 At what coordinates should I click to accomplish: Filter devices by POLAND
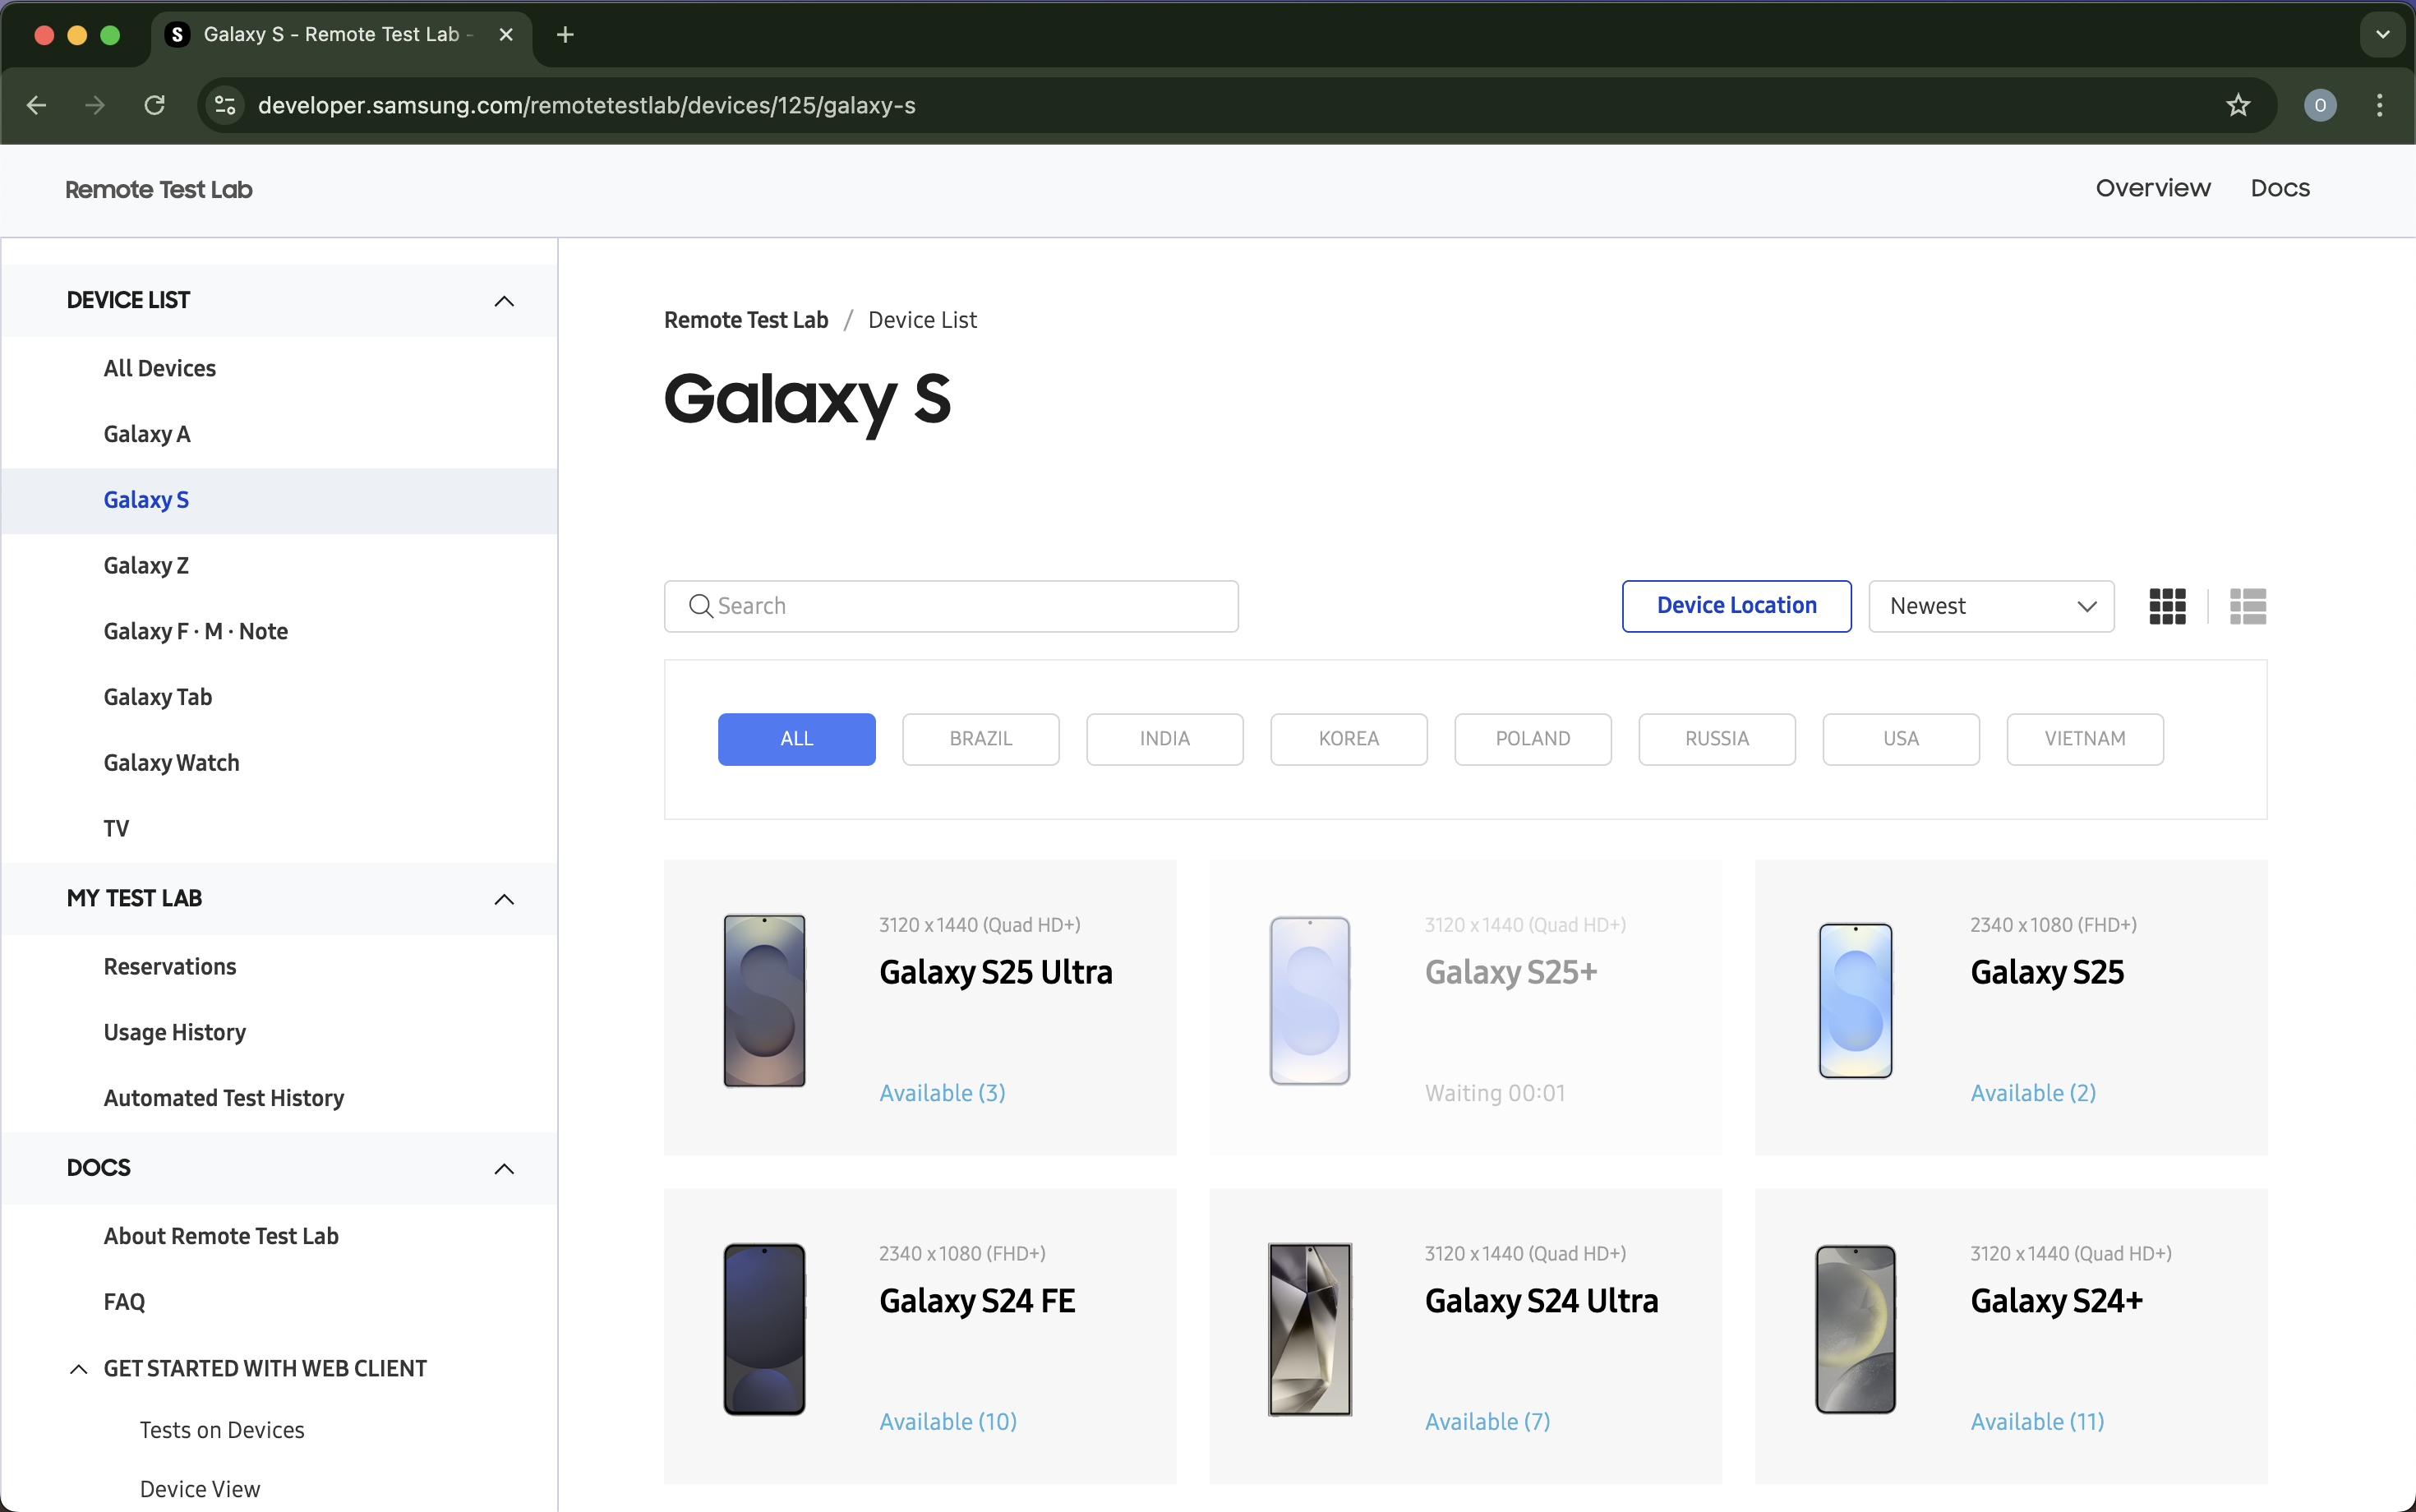pyautogui.click(x=1532, y=739)
